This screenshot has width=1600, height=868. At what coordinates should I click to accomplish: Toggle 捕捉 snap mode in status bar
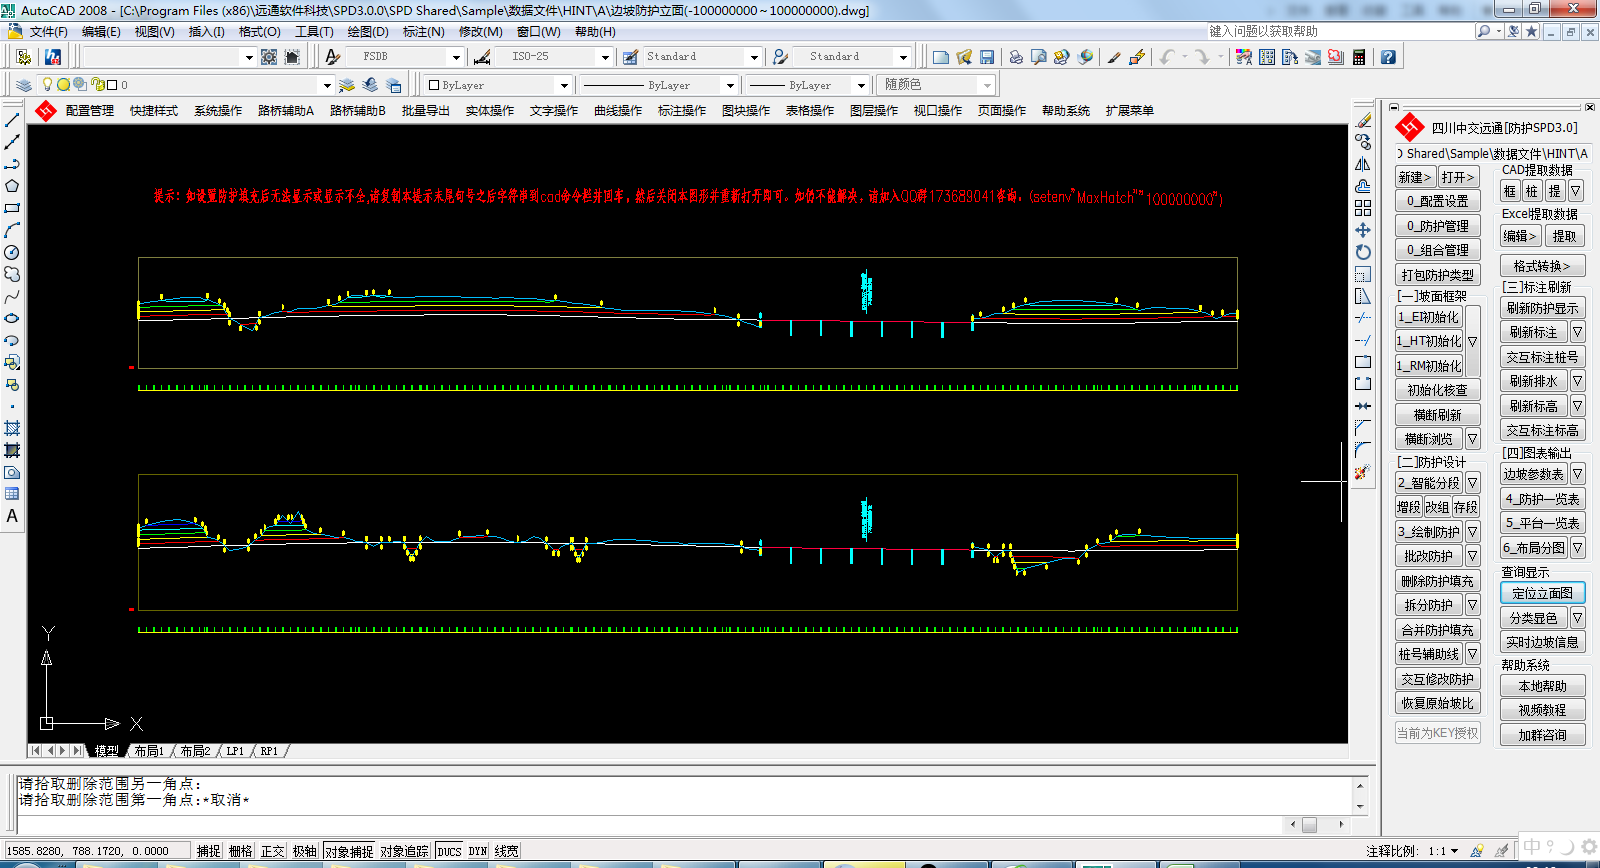tap(209, 851)
